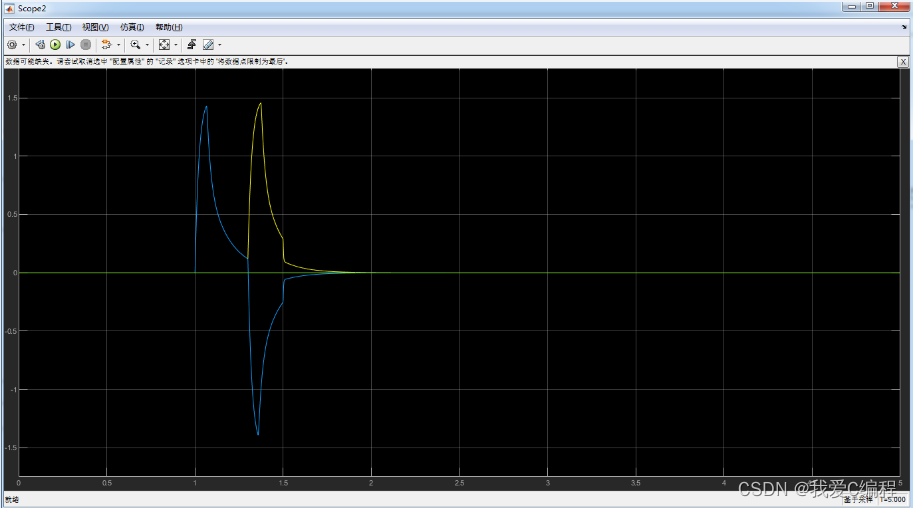Click the MATLAB icon in title bar
913x508 pixels.
coord(9,8)
